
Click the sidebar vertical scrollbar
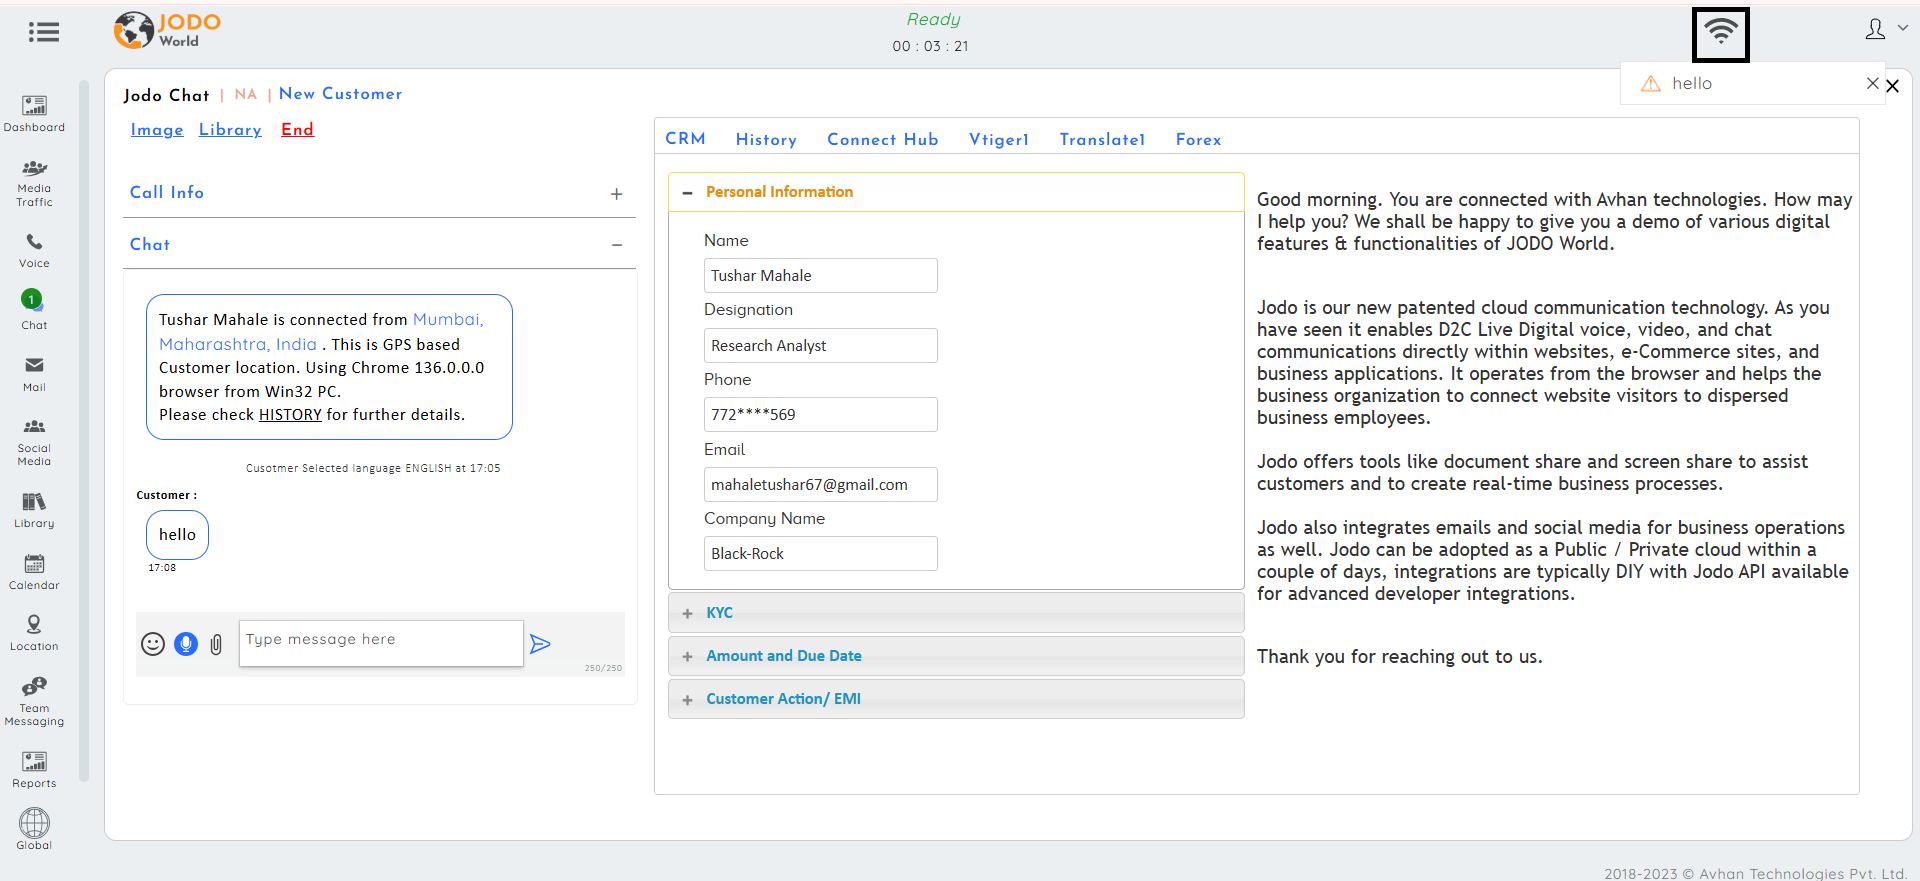click(85, 430)
